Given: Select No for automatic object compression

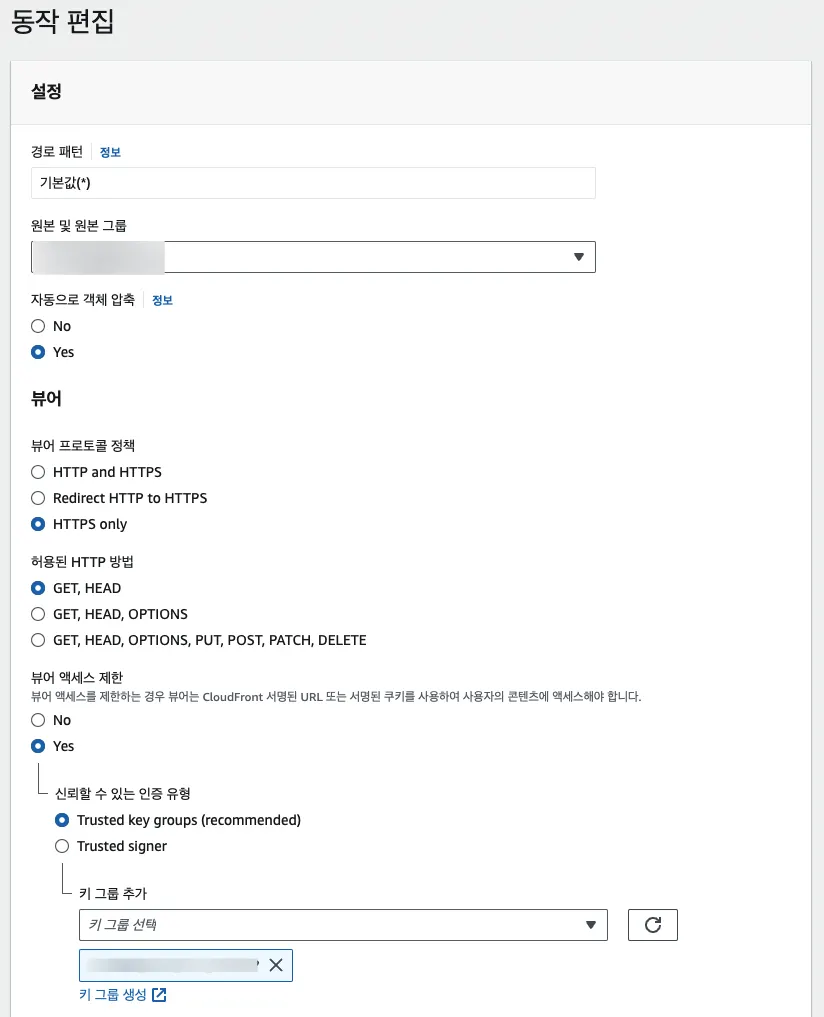Looking at the screenshot, I should 38,326.
